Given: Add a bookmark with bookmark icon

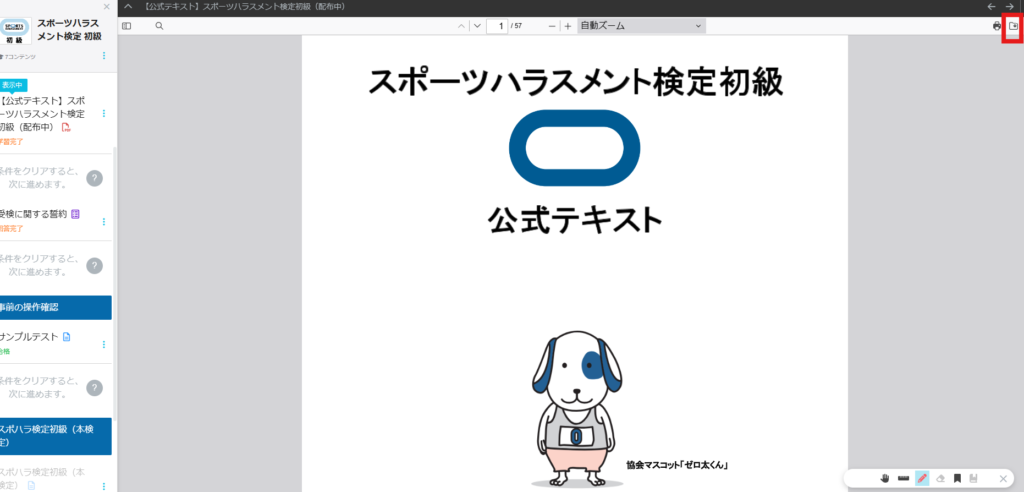Looking at the screenshot, I should point(957,479).
